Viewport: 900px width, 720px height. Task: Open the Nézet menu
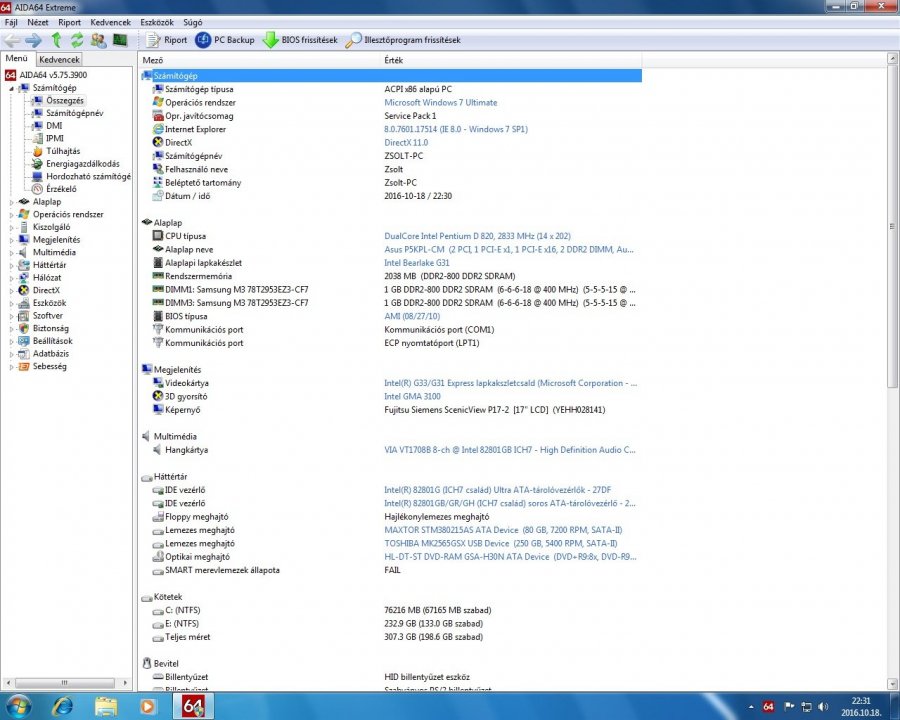click(x=38, y=22)
